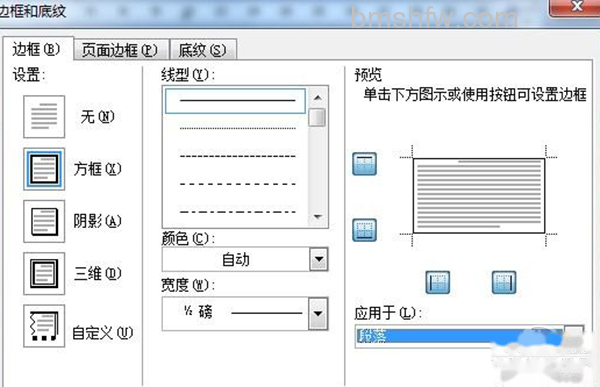Click the 自定义(U) label text
Image resolution: width=600 pixels, height=387 pixels.
pos(103,333)
